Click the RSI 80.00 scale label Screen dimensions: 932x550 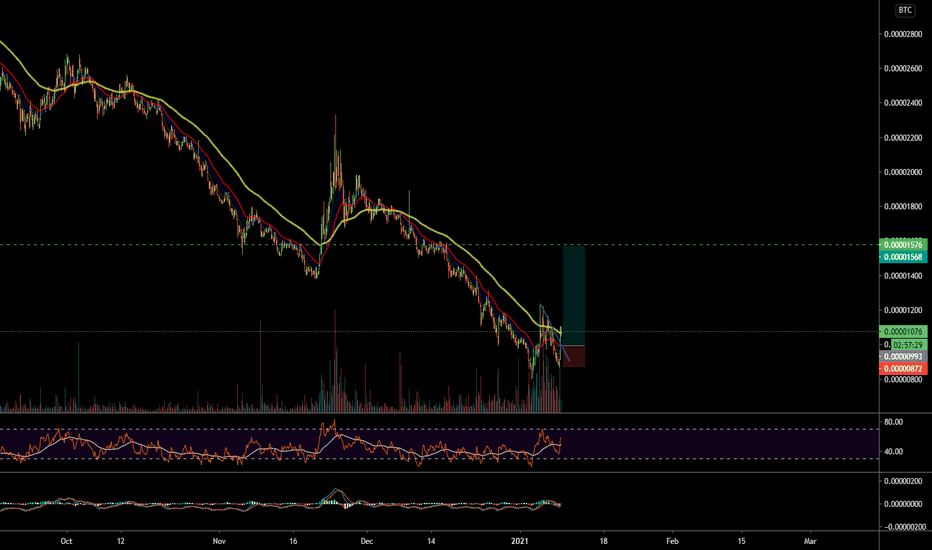coord(893,422)
